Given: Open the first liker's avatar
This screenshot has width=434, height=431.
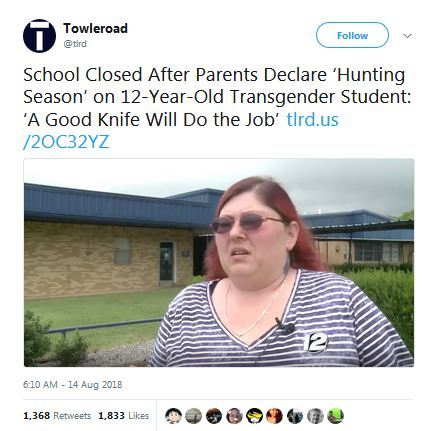Looking at the screenshot, I should point(173,416).
